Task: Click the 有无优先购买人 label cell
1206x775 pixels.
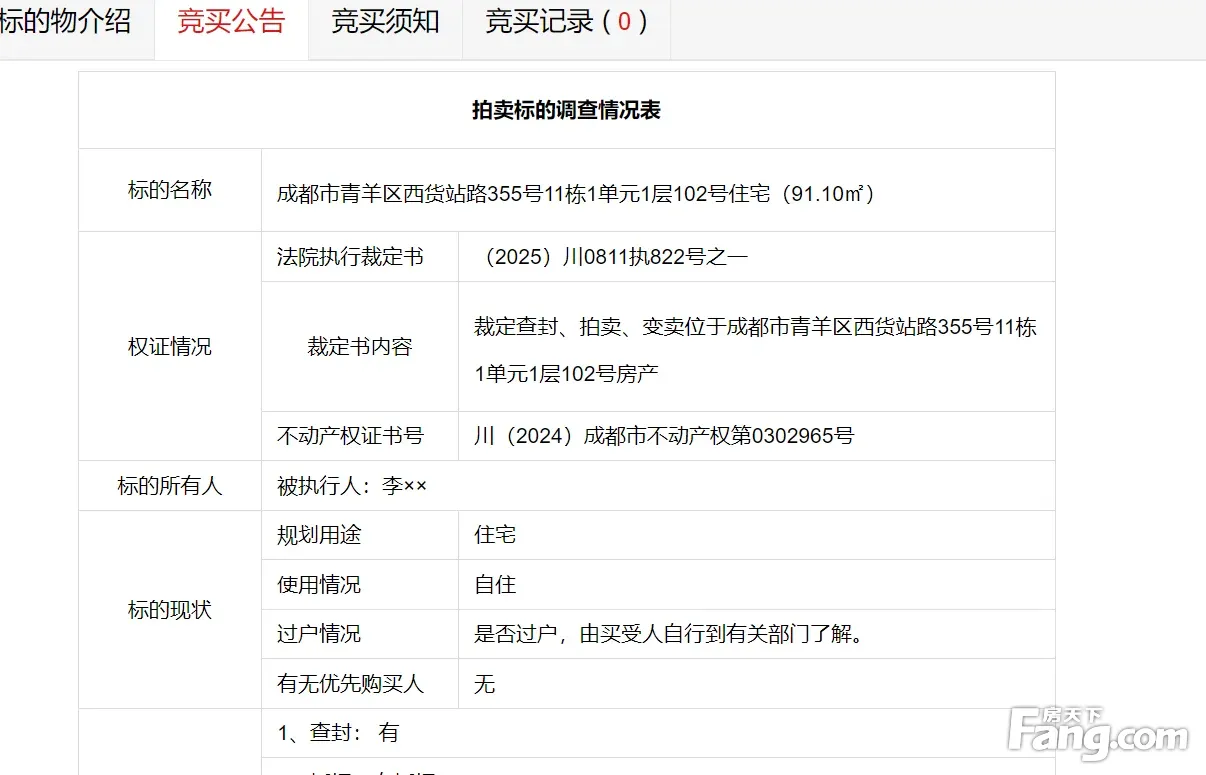Action: pos(350,684)
